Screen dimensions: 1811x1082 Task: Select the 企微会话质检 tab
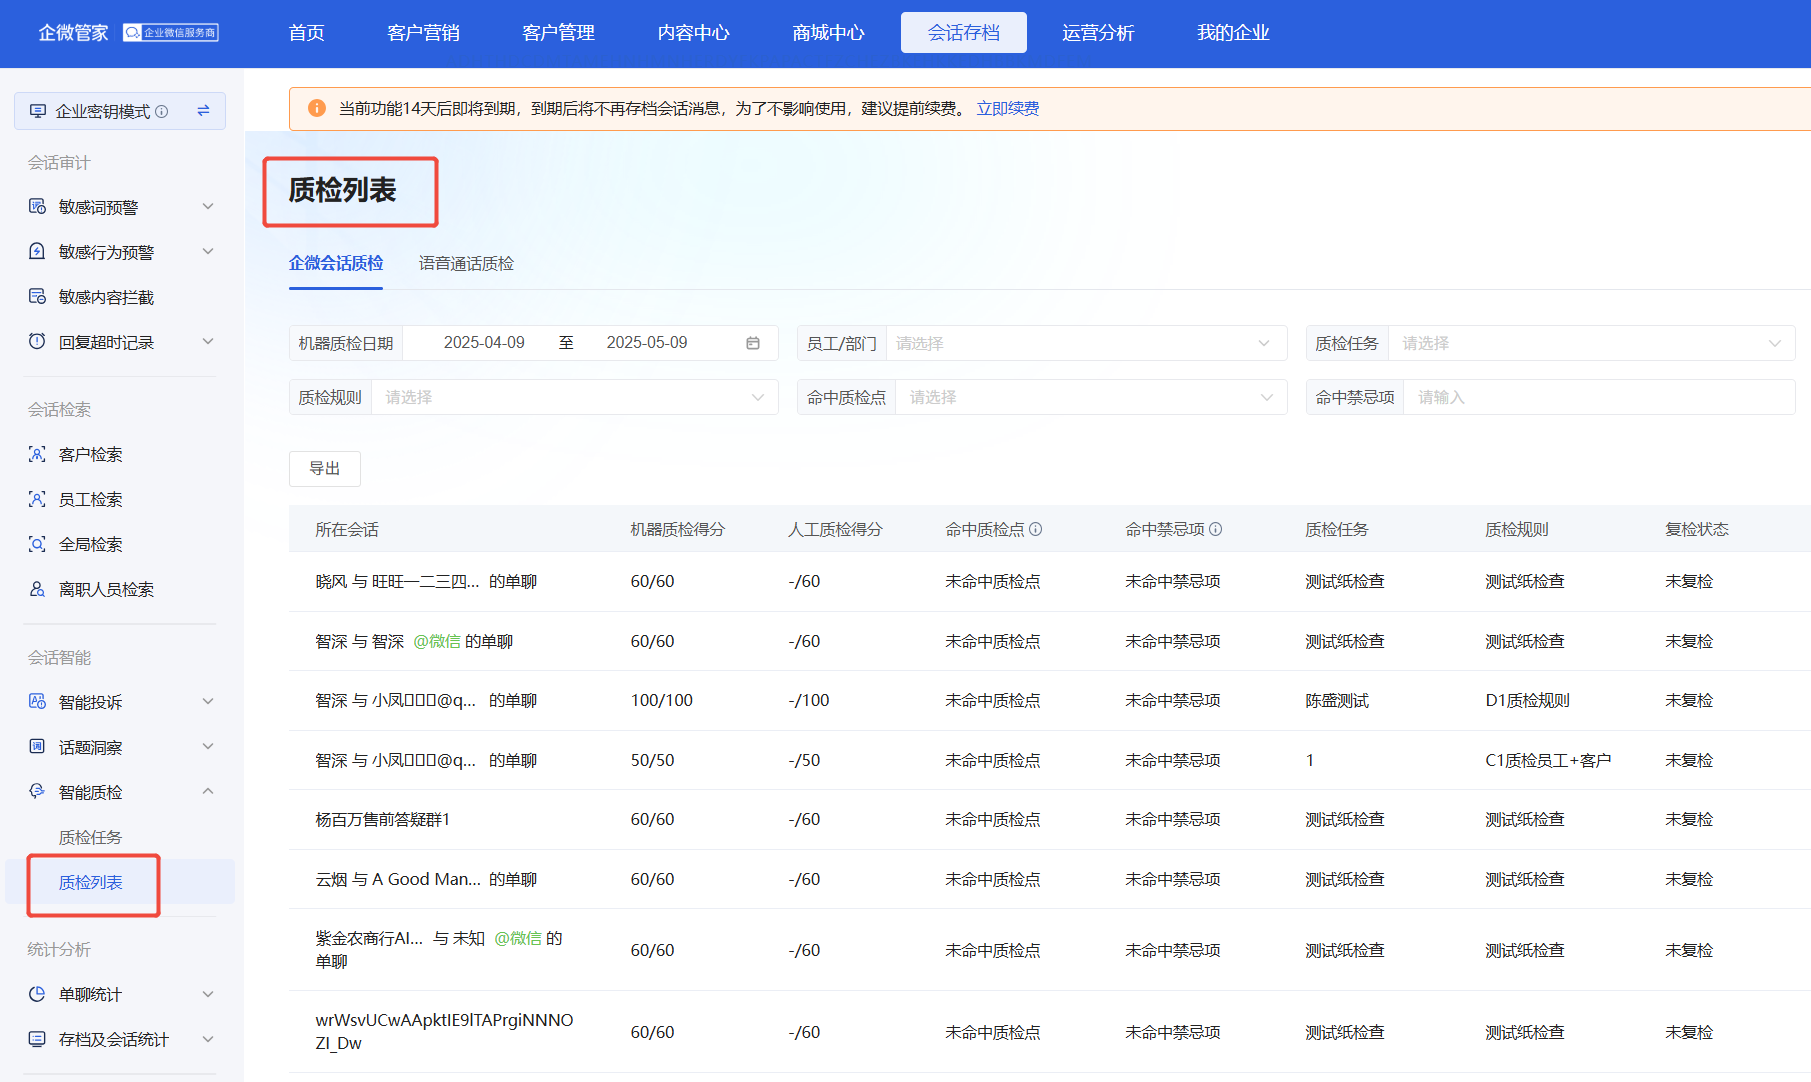(x=336, y=263)
